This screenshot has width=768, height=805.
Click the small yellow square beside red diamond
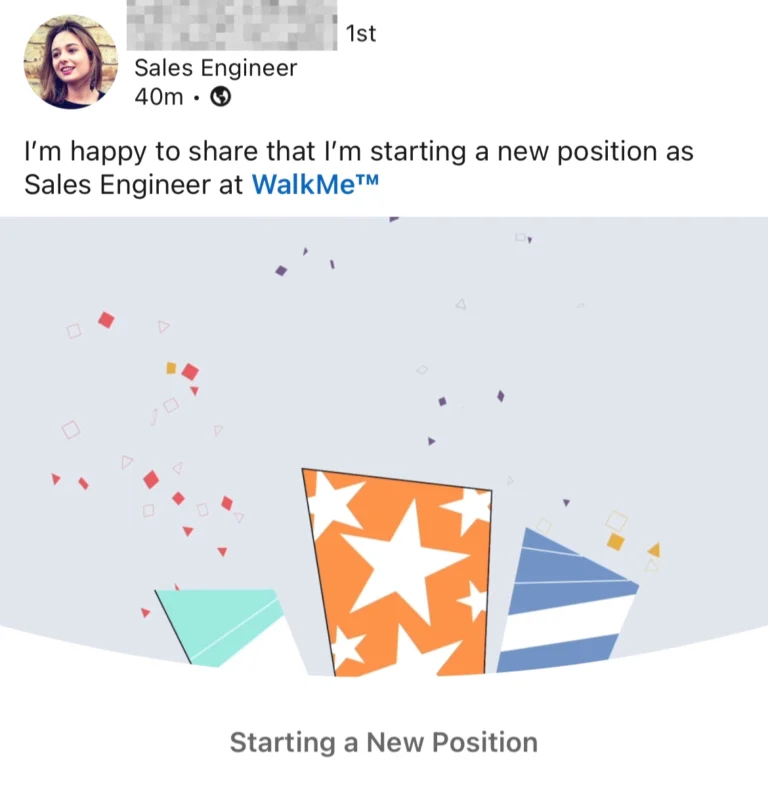pyautogui.click(x=171, y=368)
